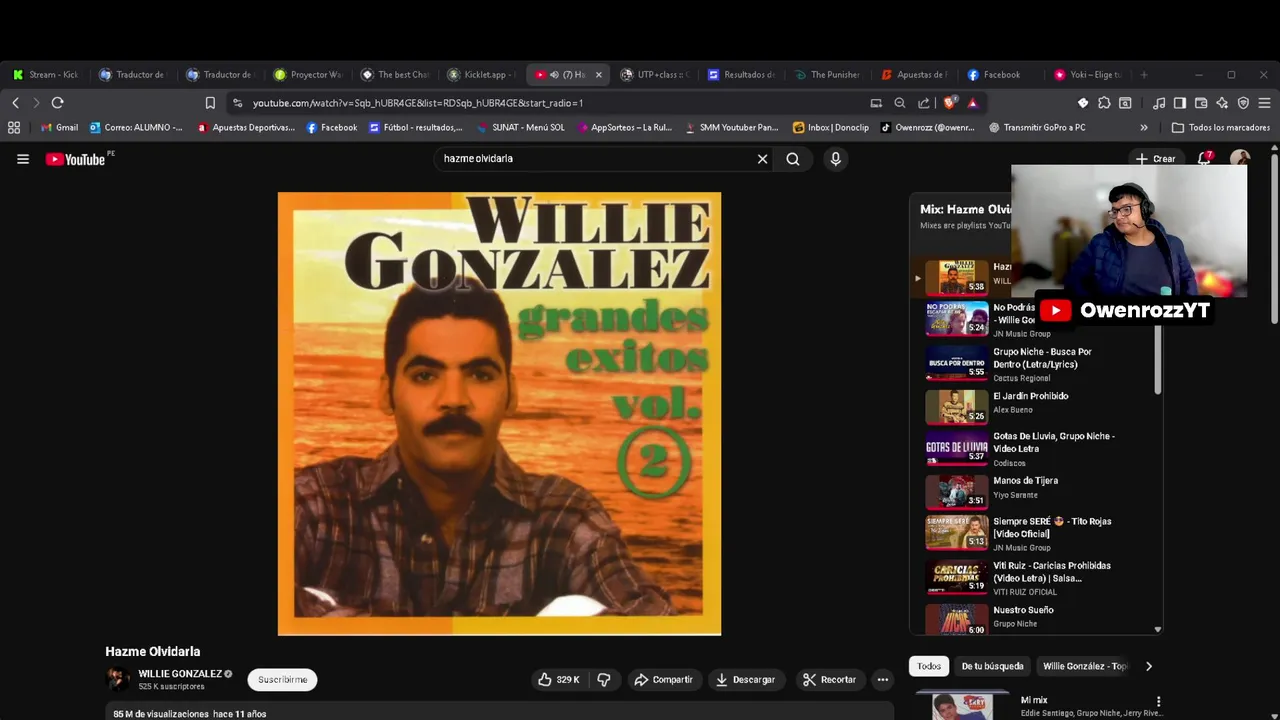Open the media control music note
This screenshot has height=720, width=1280.
click(1159, 103)
